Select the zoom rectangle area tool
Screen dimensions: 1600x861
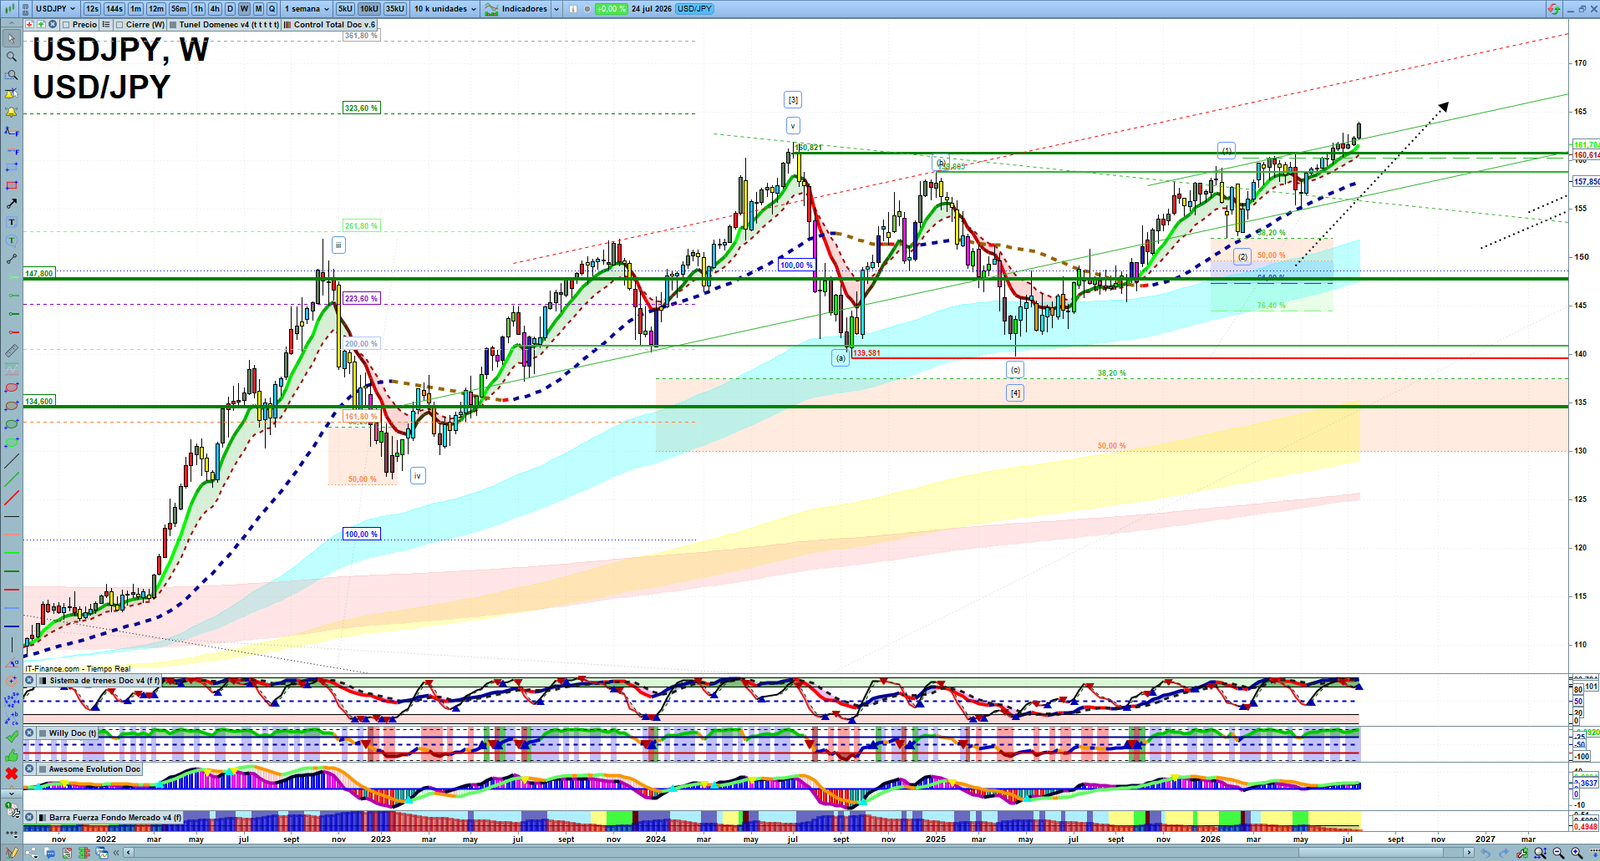click(x=11, y=75)
